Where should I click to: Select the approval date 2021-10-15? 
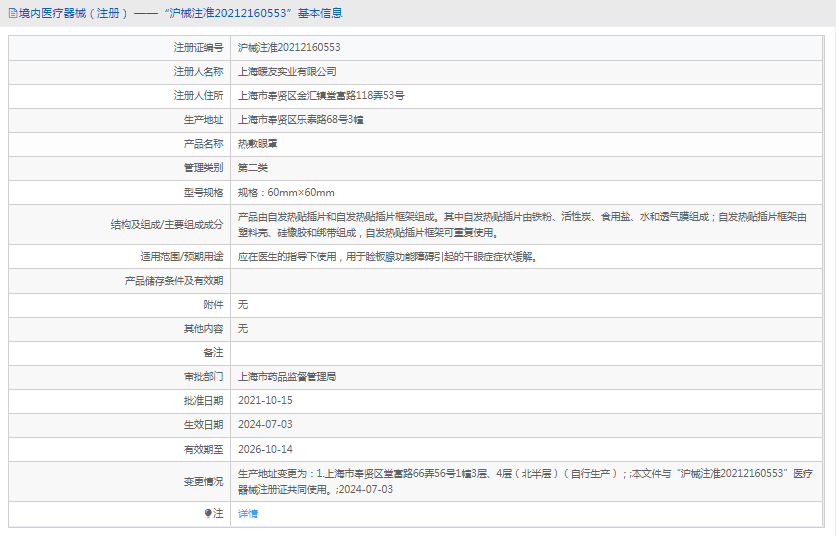(265, 401)
